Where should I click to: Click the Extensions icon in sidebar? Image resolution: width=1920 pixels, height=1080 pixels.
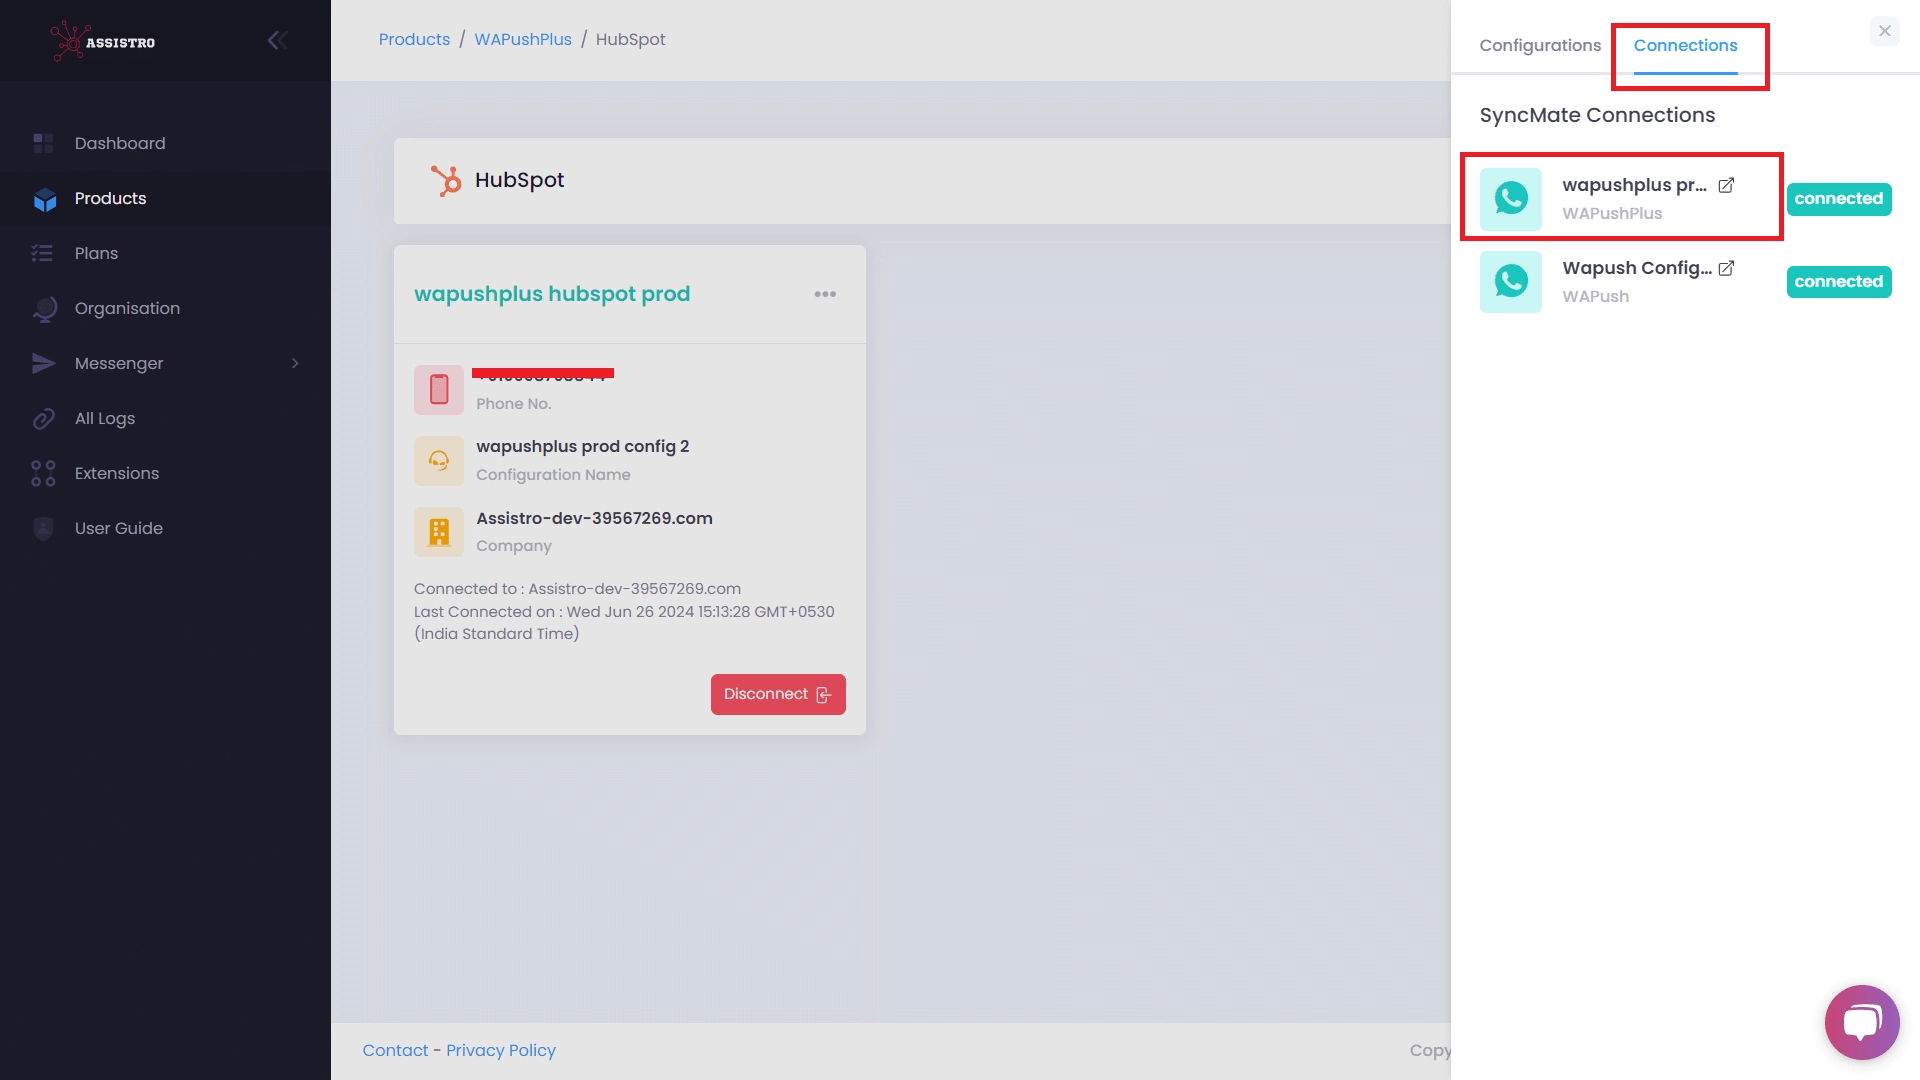[43, 473]
